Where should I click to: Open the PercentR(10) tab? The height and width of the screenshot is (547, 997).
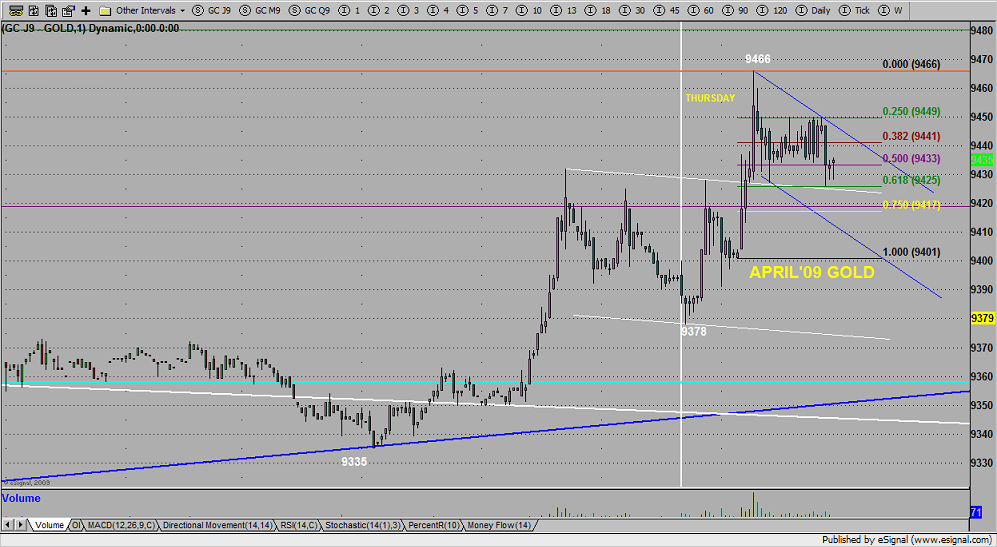[x=434, y=525]
